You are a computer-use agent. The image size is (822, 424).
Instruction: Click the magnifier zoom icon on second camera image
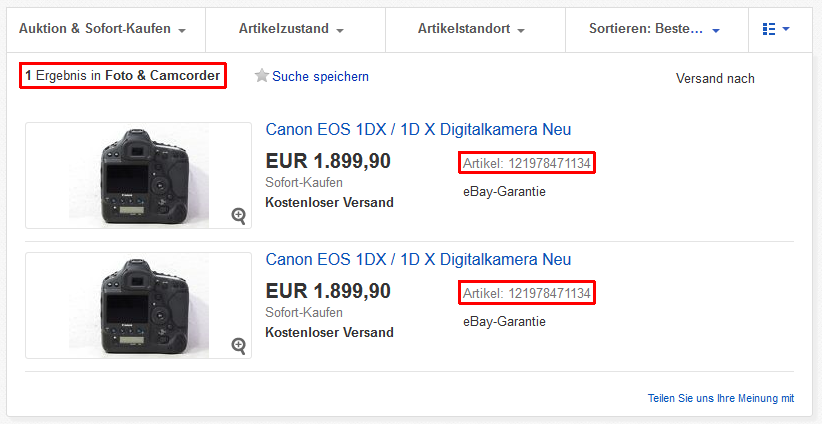(x=239, y=346)
